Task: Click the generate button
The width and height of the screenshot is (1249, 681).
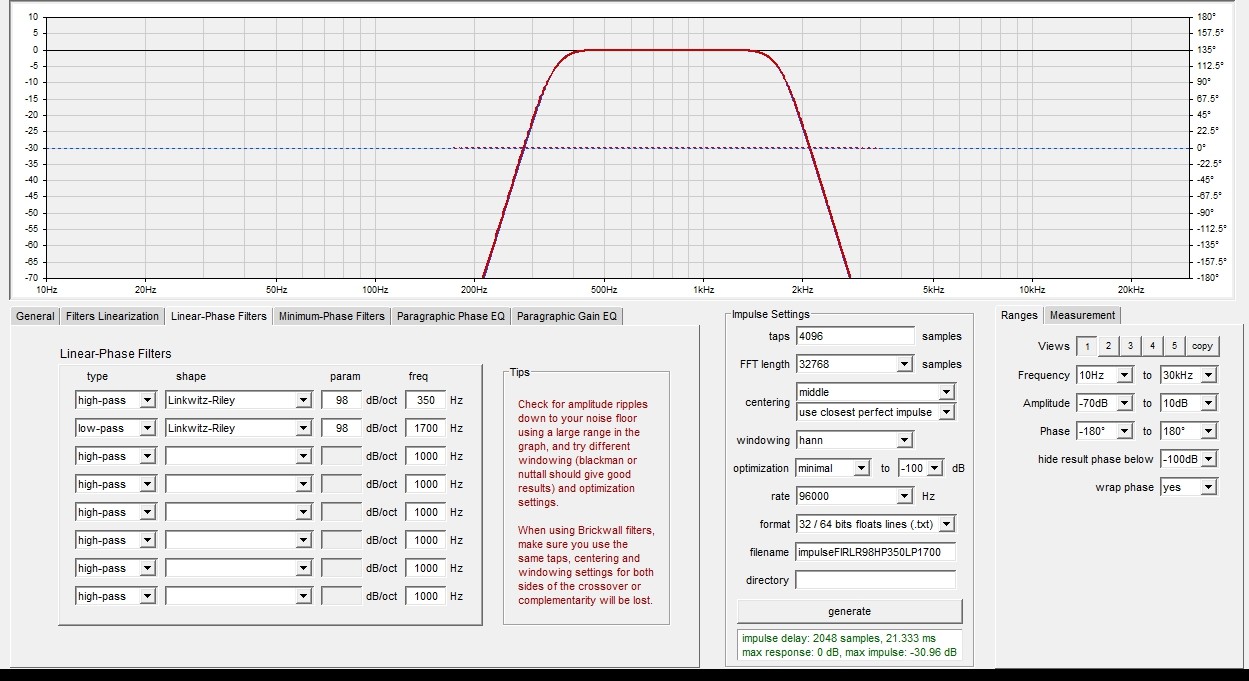Action: coord(850,611)
